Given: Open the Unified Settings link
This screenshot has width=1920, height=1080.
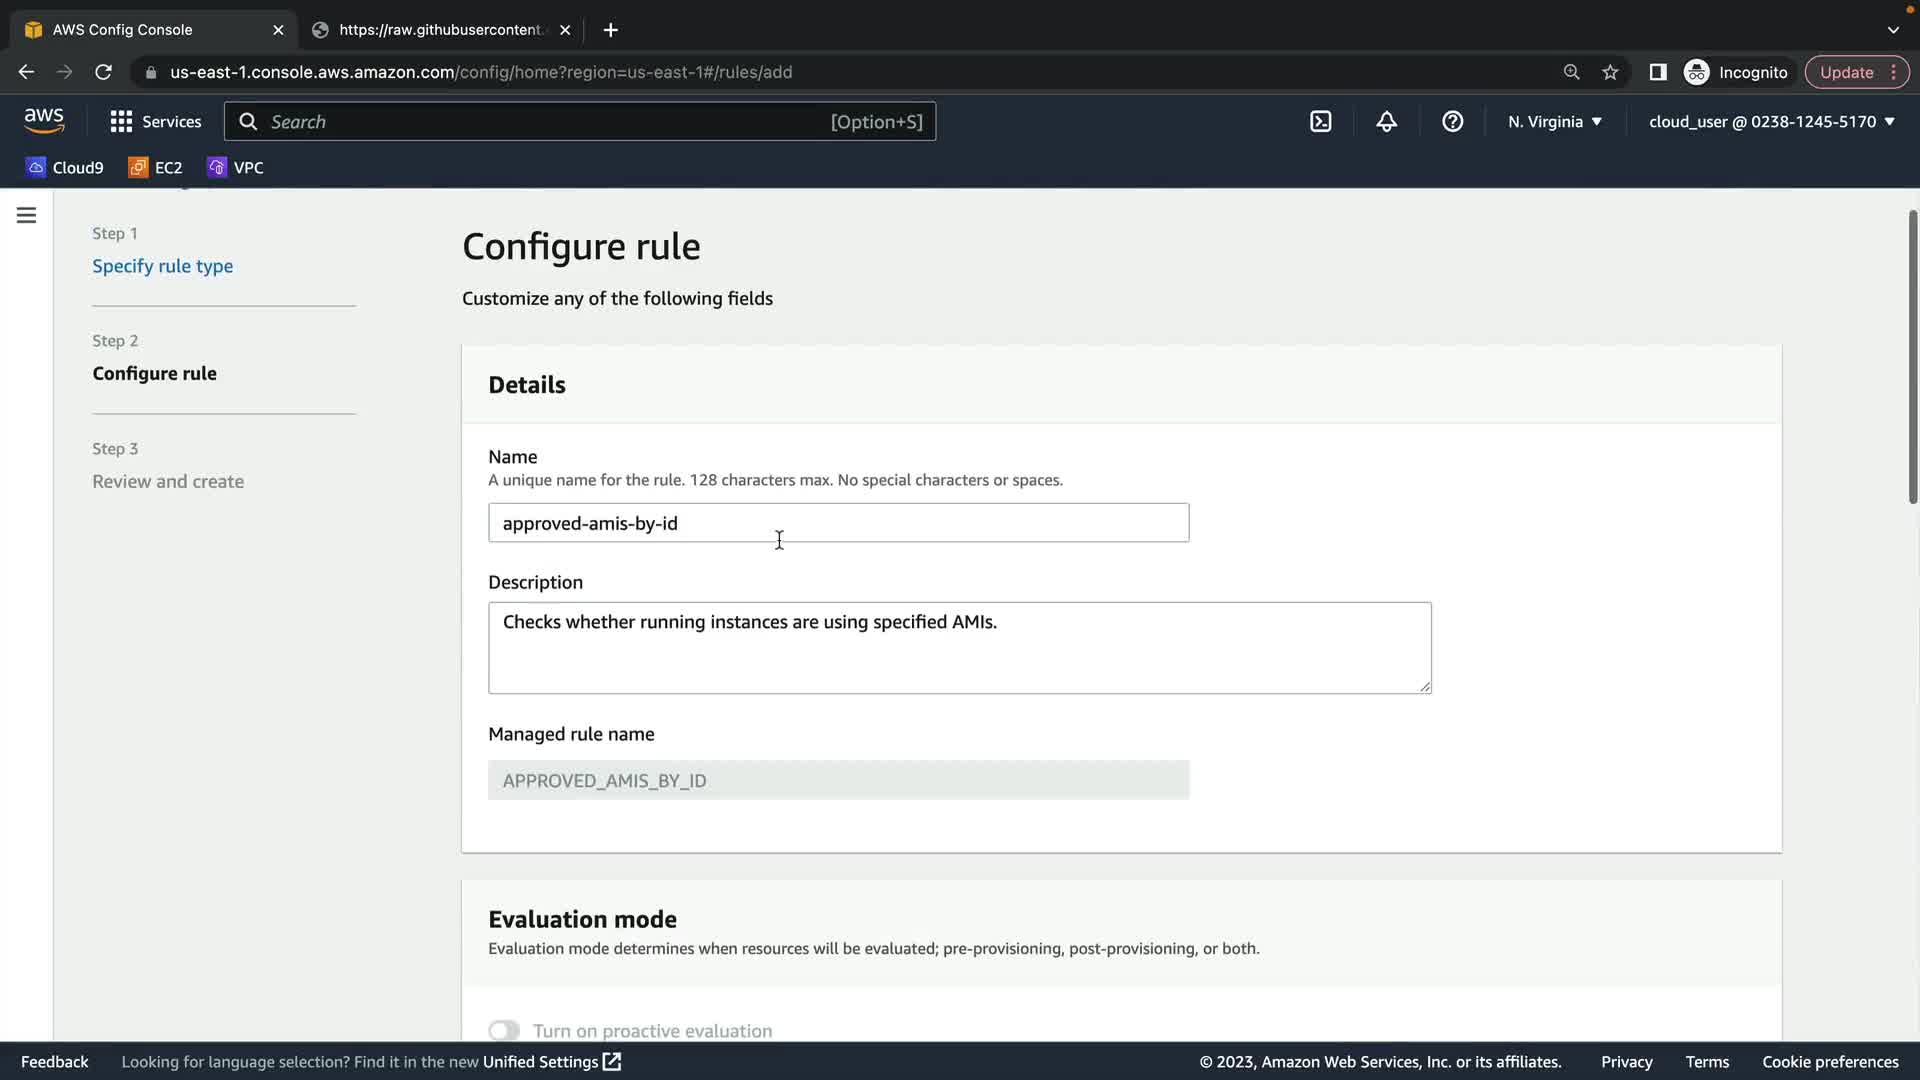Looking at the screenshot, I should (x=551, y=1062).
